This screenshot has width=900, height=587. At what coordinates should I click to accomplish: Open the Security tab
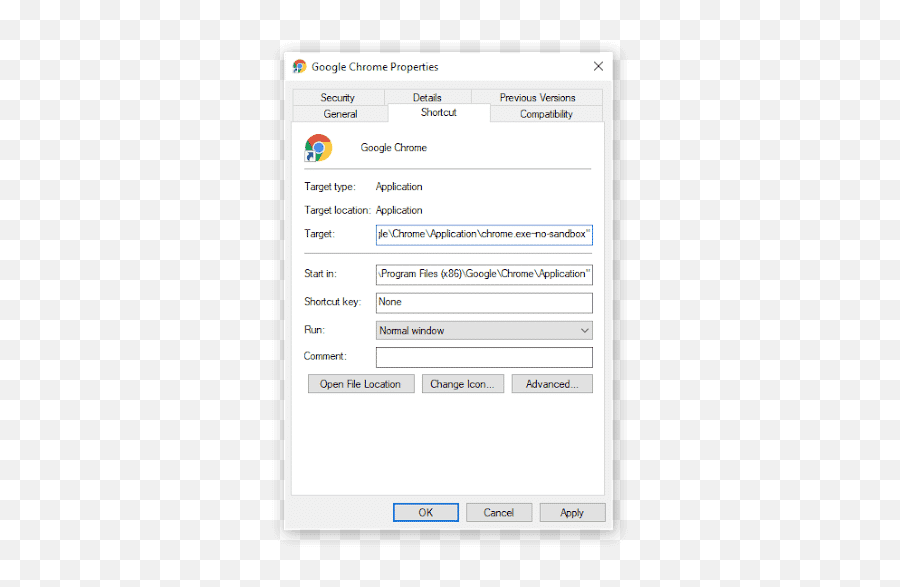point(338,97)
